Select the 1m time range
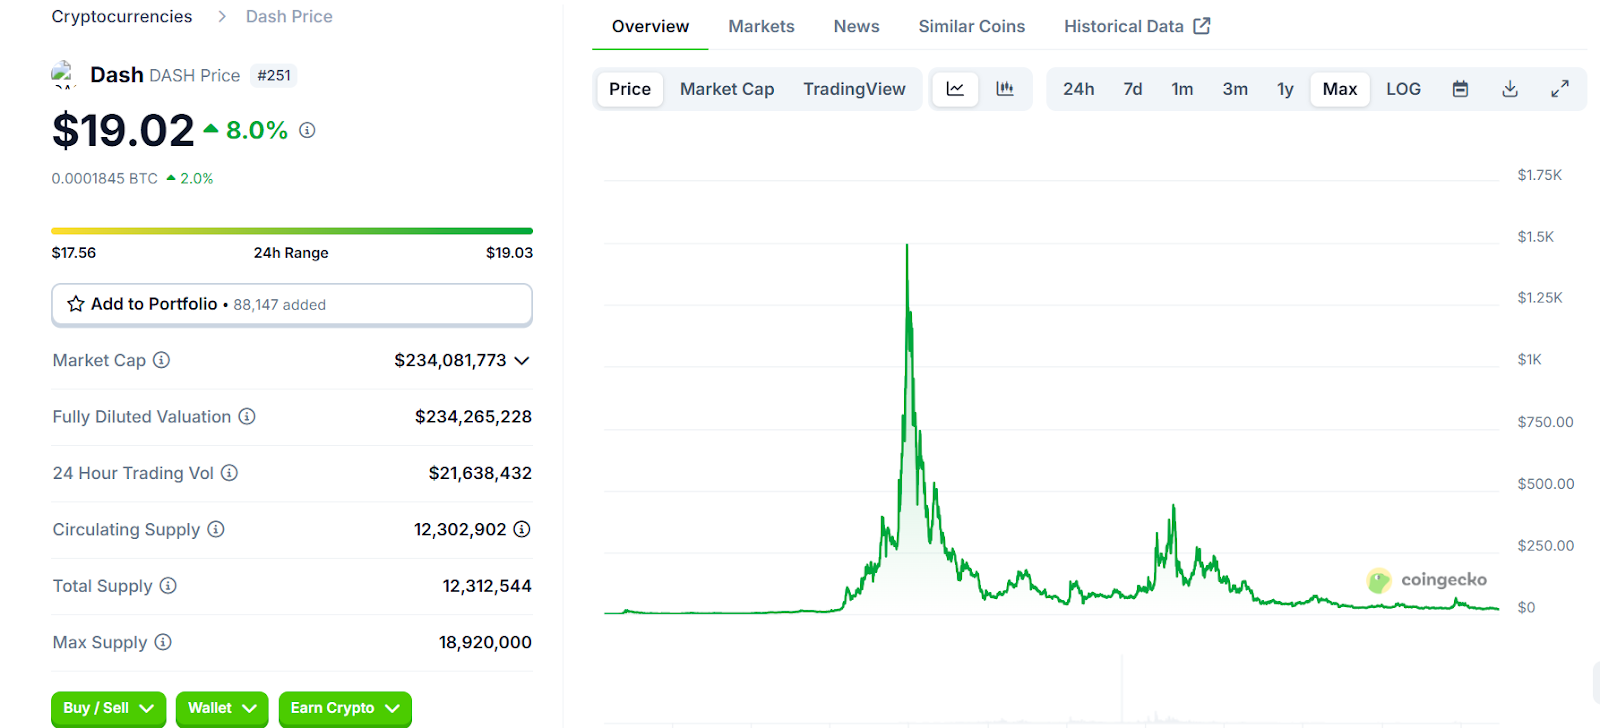 tap(1182, 89)
